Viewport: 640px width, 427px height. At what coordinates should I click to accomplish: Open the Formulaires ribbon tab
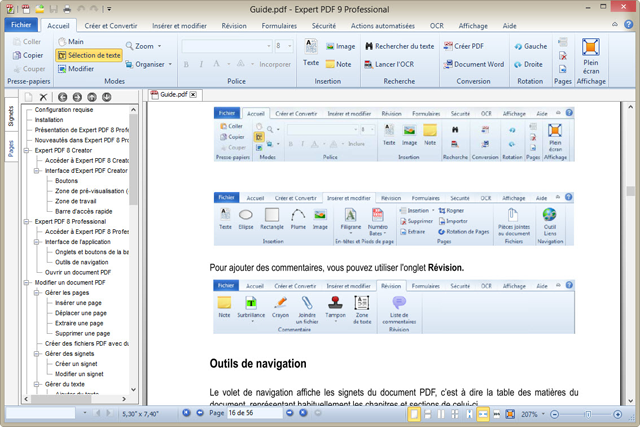pos(279,26)
